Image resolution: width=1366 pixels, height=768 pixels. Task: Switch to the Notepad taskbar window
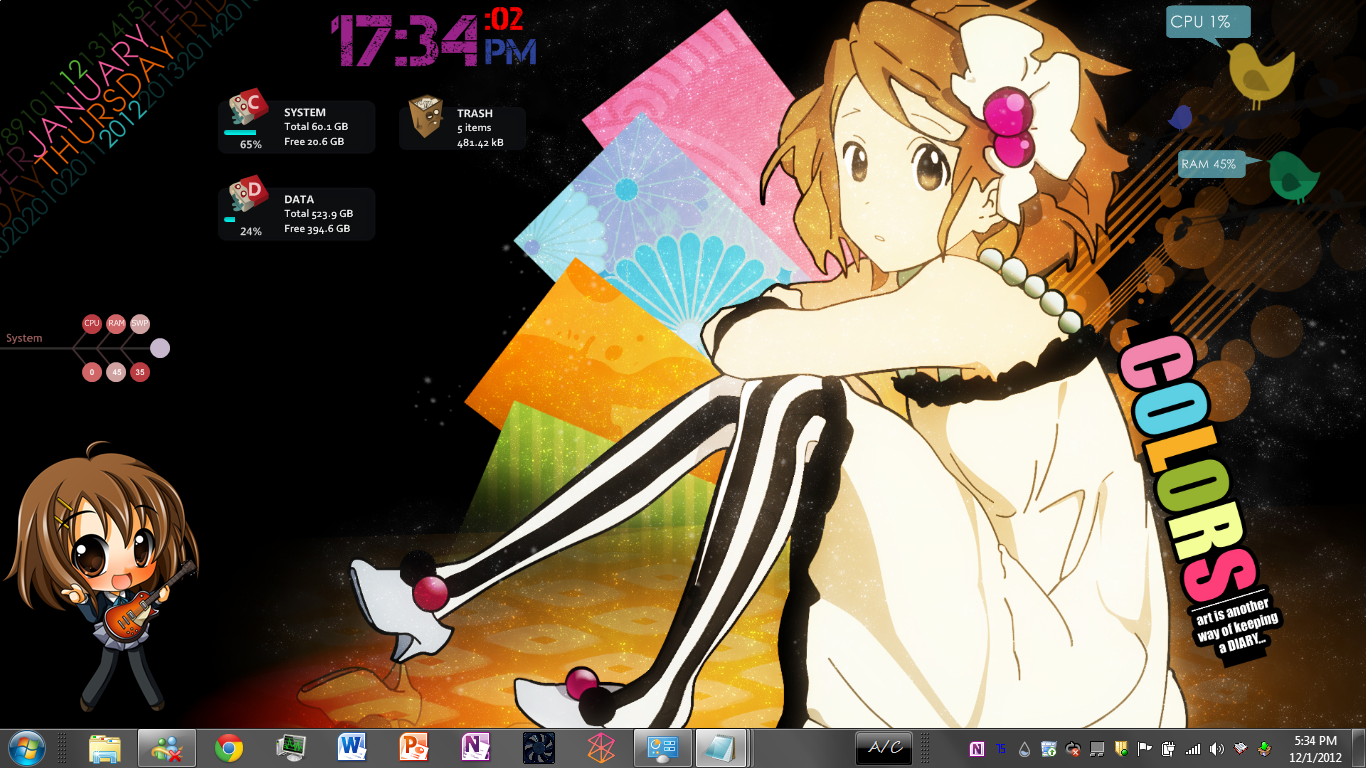point(723,748)
